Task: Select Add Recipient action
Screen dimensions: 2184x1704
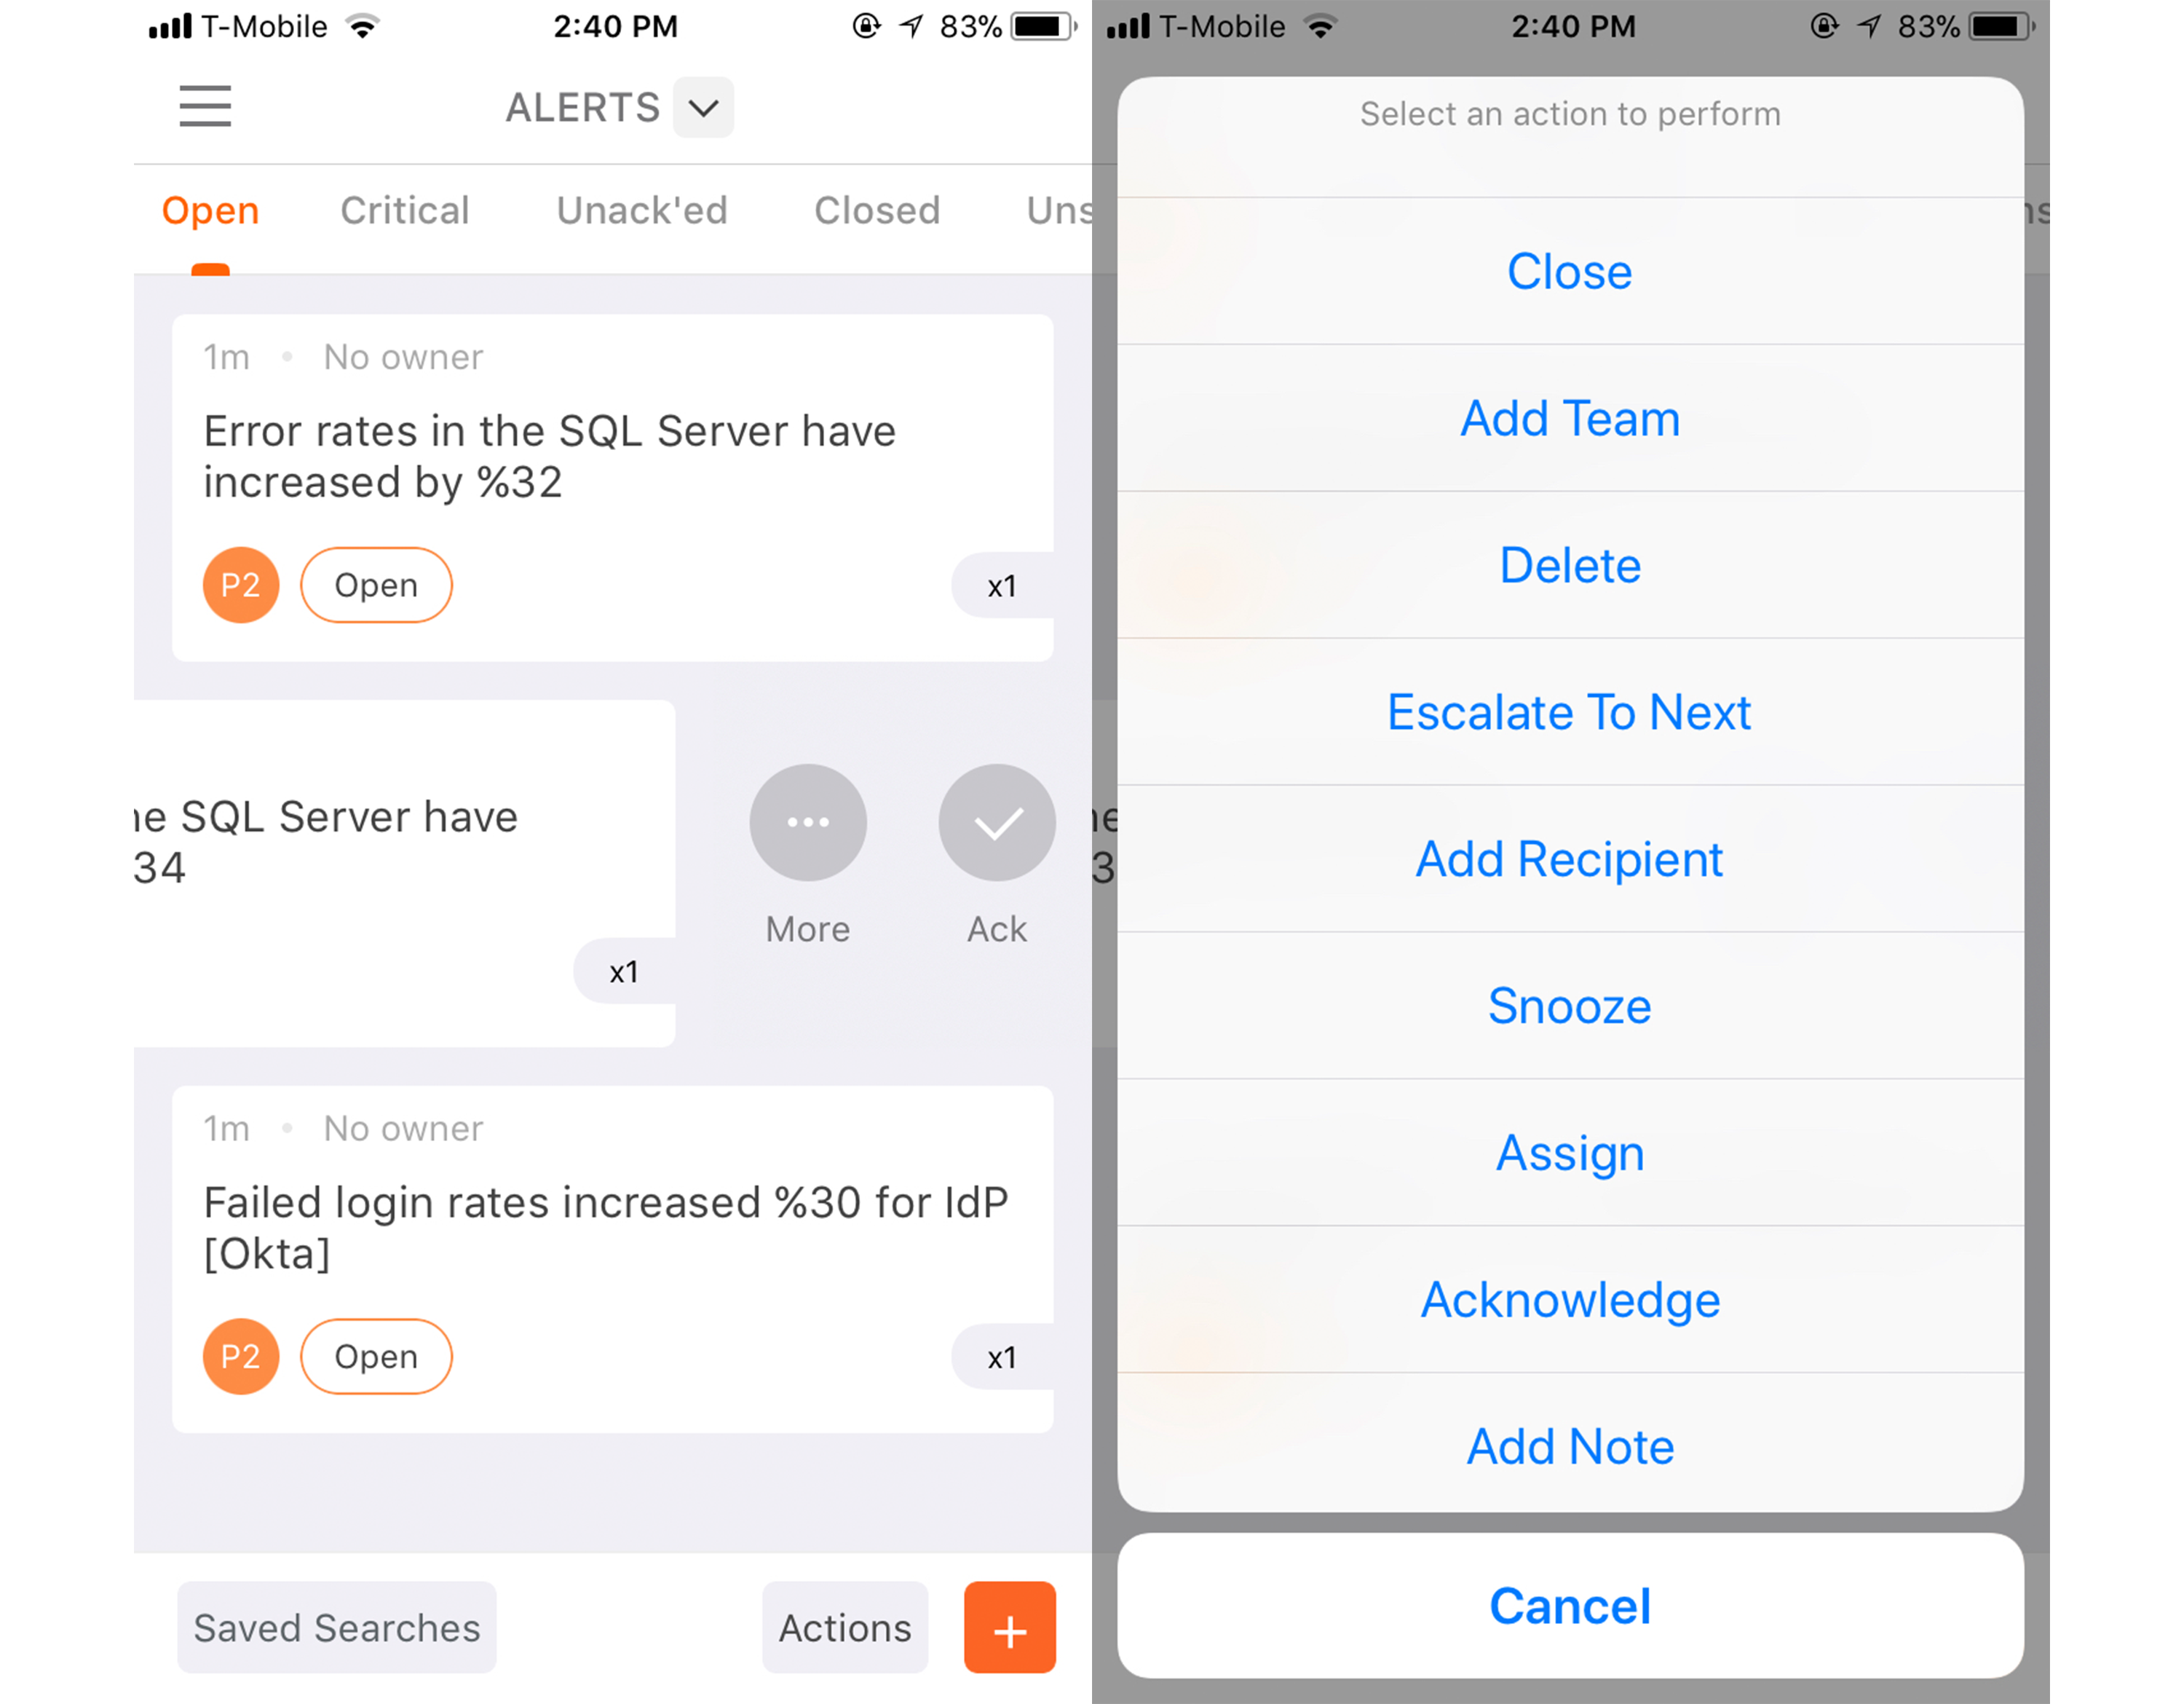Action: point(1569,860)
